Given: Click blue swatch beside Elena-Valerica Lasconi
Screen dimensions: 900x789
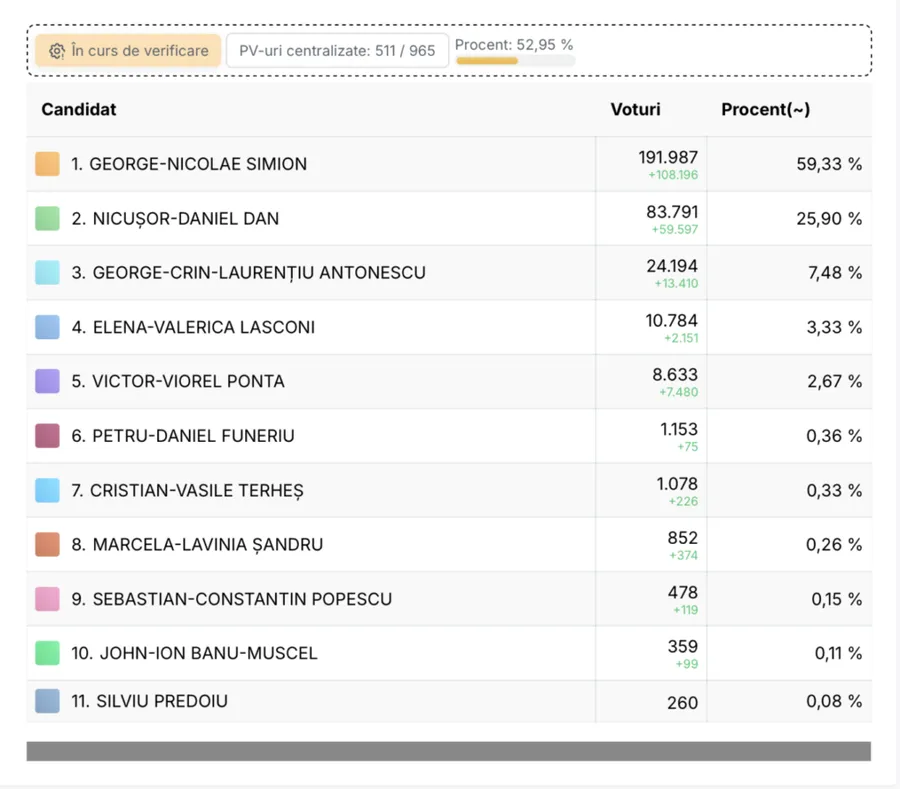Looking at the screenshot, I should pyautogui.click(x=47, y=327).
